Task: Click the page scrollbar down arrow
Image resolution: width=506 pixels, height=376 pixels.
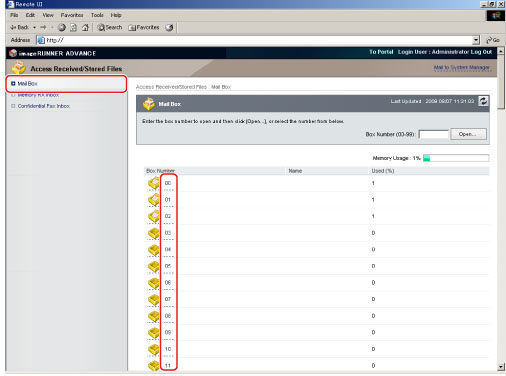Action: (501, 367)
